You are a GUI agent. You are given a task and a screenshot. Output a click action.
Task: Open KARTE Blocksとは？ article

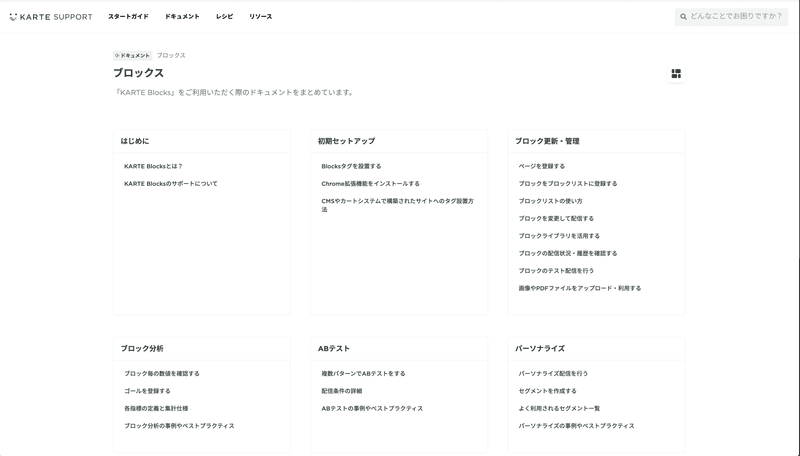click(153, 166)
